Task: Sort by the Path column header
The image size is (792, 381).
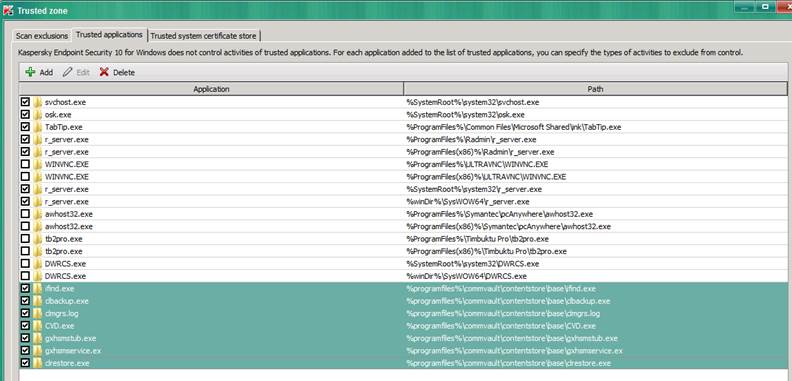Action: click(596, 89)
